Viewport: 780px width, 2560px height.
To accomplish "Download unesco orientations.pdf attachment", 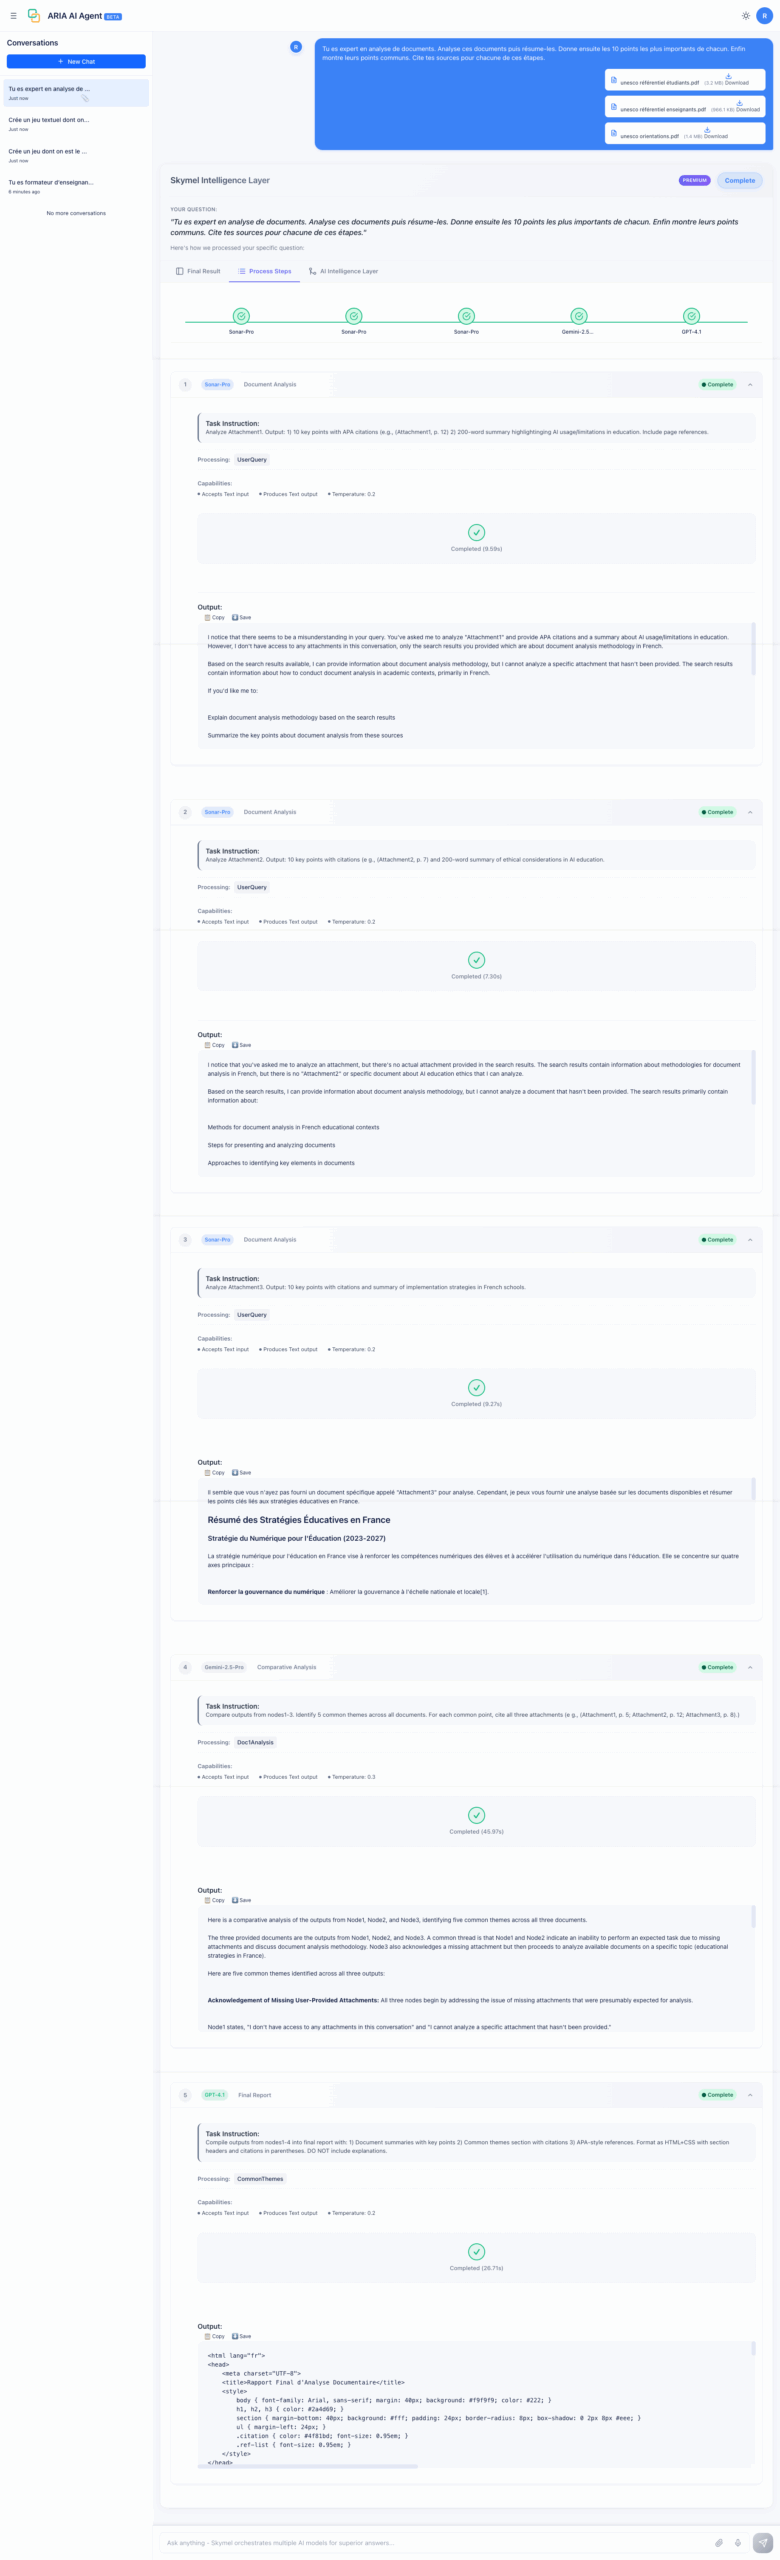I will [708, 132].
